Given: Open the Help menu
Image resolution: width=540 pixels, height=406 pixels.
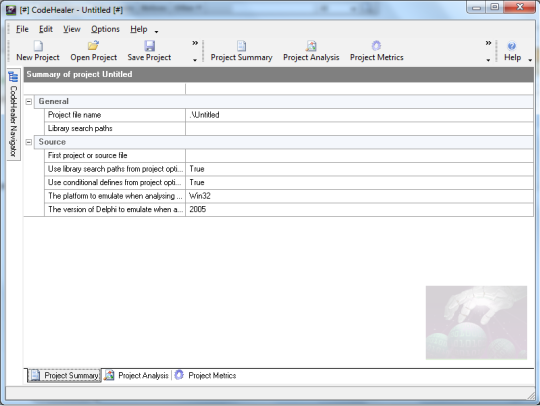Looking at the screenshot, I should [138, 29].
